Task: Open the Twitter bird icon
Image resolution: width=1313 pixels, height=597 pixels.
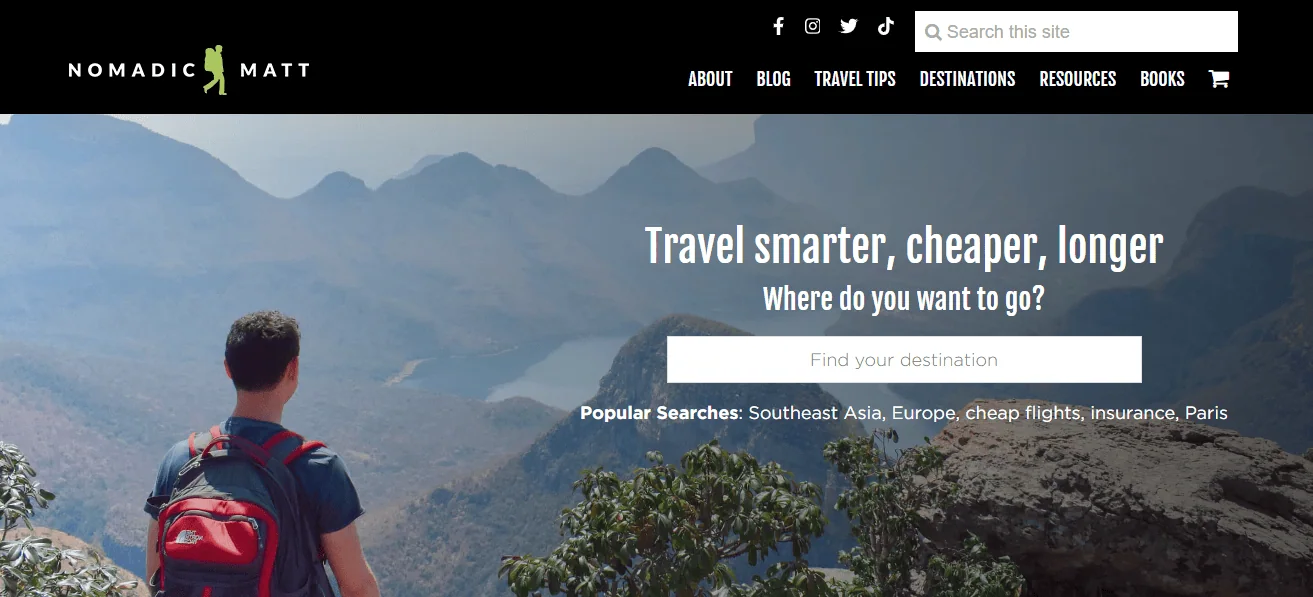Action: pyautogui.click(x=849, y=27)
